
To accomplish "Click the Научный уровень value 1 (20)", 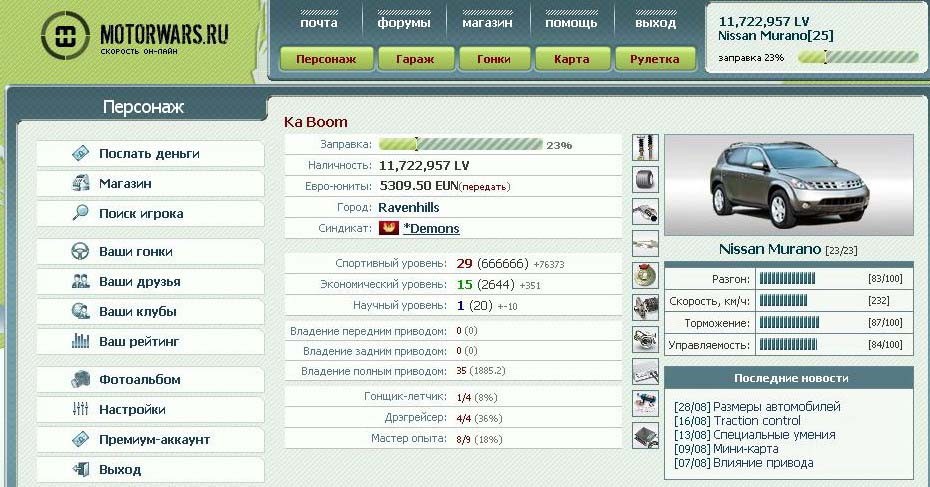I will click(474, 305).
